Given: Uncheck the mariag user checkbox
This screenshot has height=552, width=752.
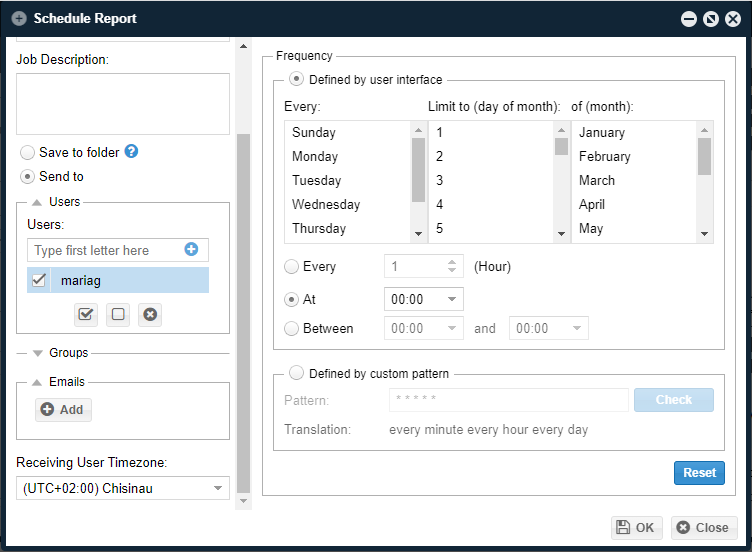Looking at the screenshot, I should [39, 281].
